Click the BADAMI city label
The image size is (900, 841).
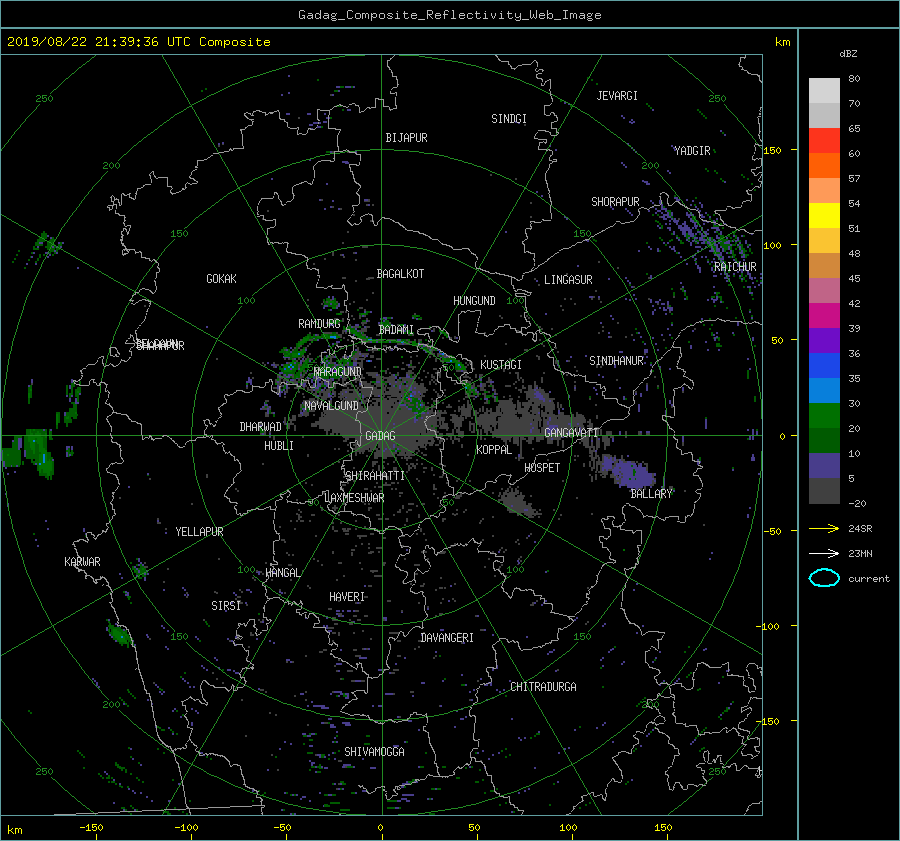click(x=396, y=330)
